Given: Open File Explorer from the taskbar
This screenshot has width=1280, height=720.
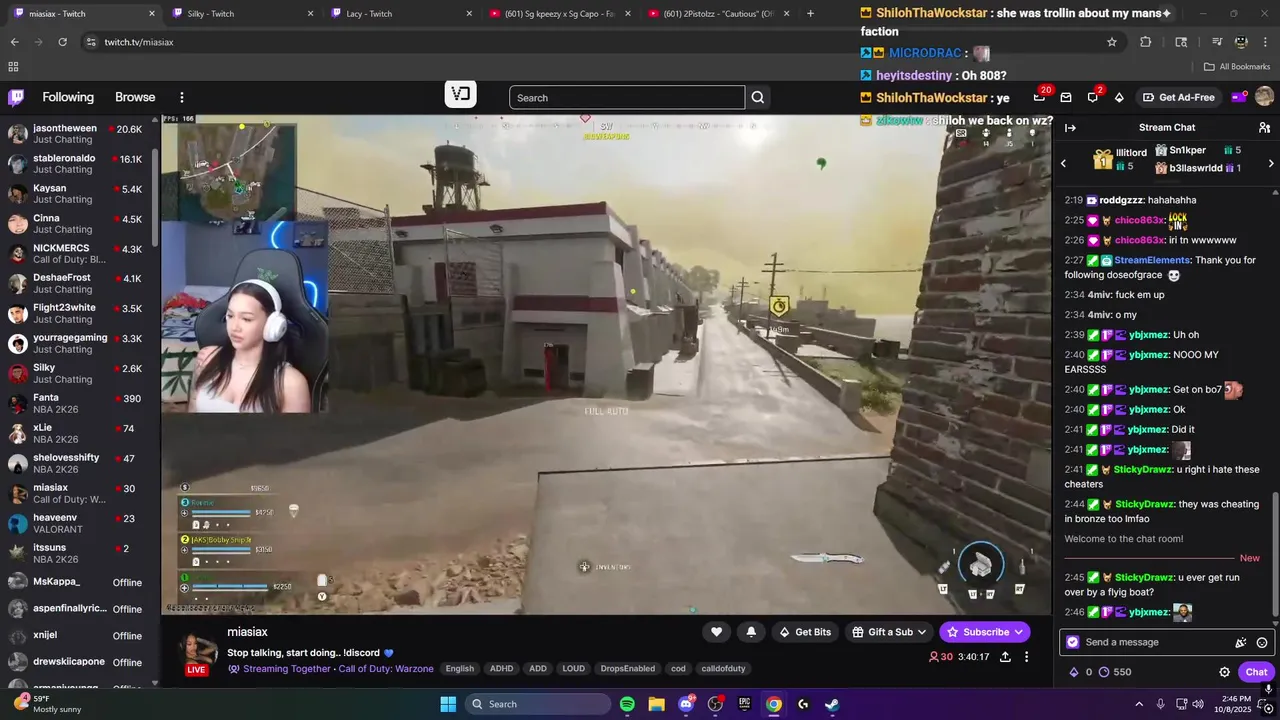Looking at the screenshot, I should point(656,704).
